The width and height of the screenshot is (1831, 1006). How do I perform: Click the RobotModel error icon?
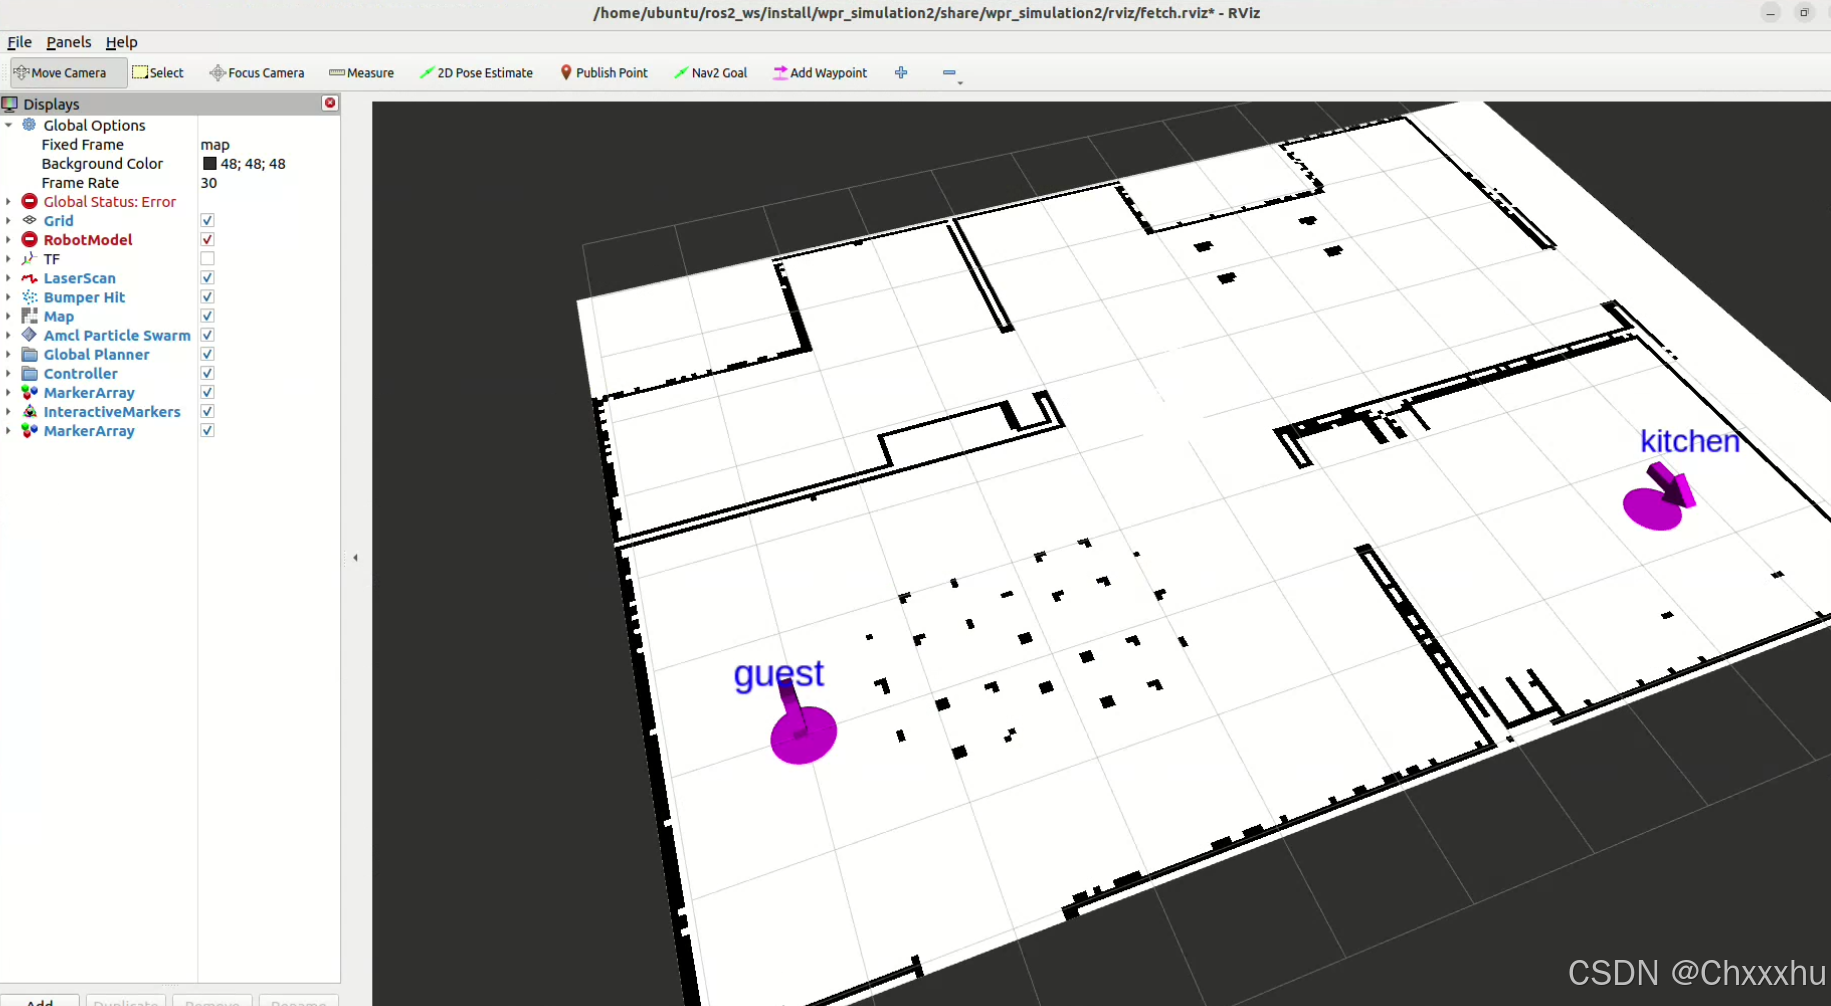[29, 239]
